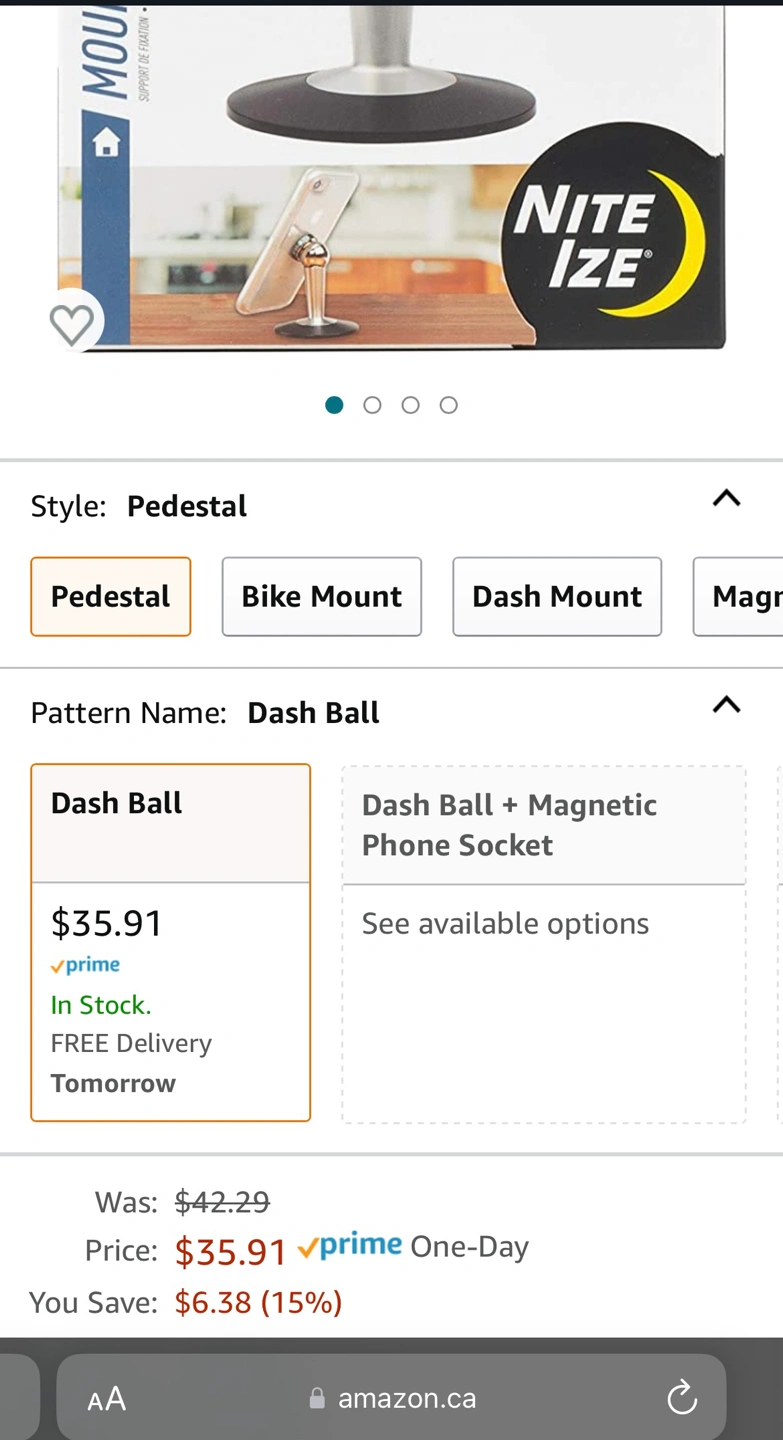Tap the prime logo beside price
The width and height of the screenshot is (783, 1440).
tap(350, 1246)
